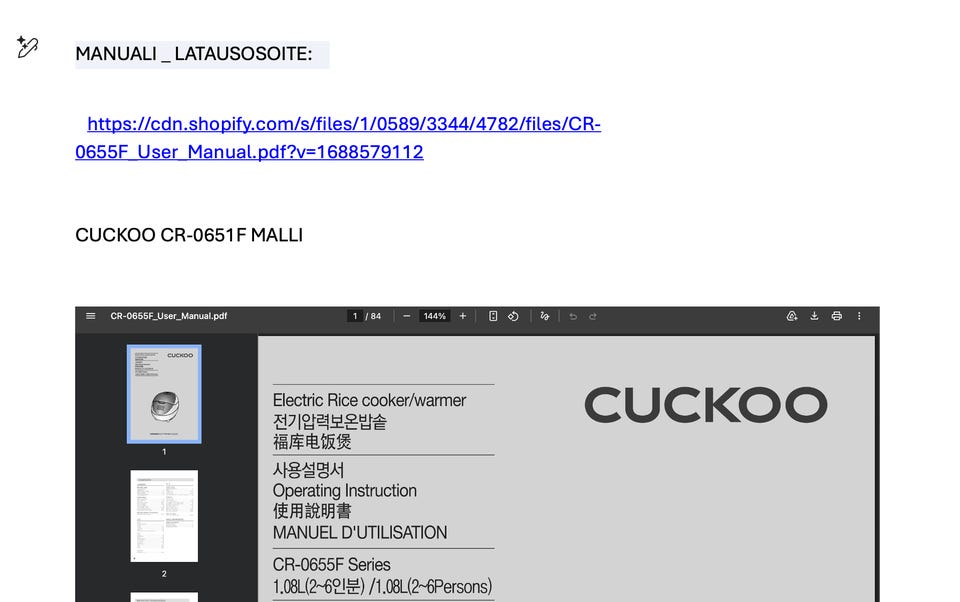Click the 144% zoom level field
The width and height of the screenshot is (960, 602).
435,316
